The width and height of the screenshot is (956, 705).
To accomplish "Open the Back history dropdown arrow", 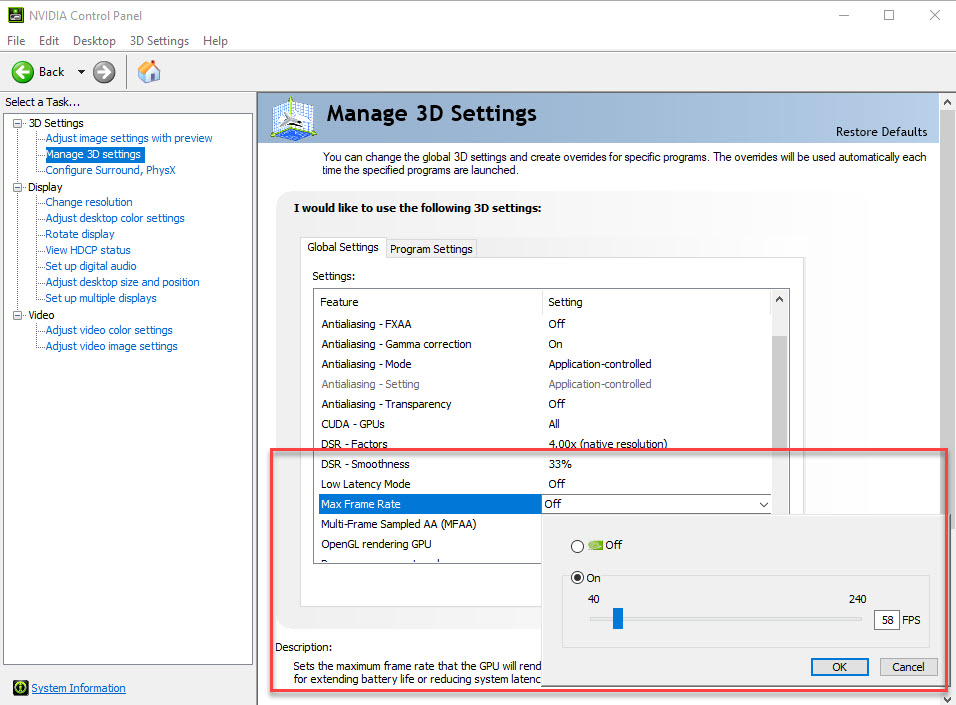I will pyautogui.click(x=81, y=72).
